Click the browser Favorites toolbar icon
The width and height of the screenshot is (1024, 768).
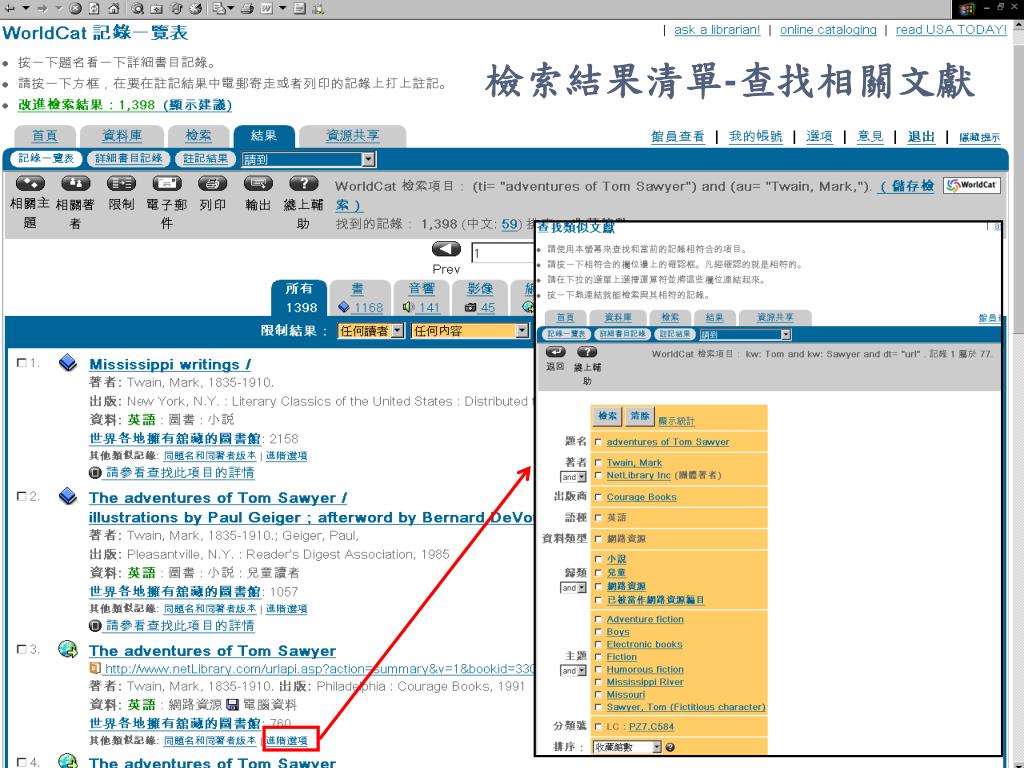[157, 8]
